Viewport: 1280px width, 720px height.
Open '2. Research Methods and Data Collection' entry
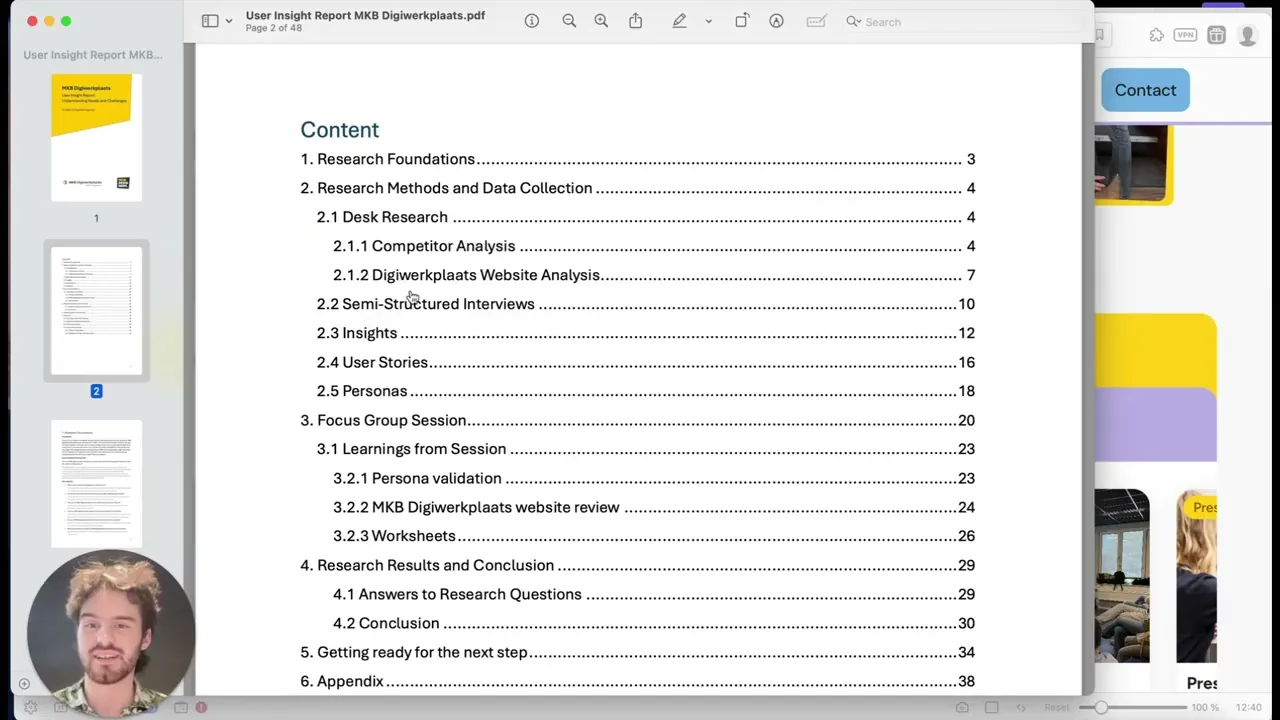[637, 188]
